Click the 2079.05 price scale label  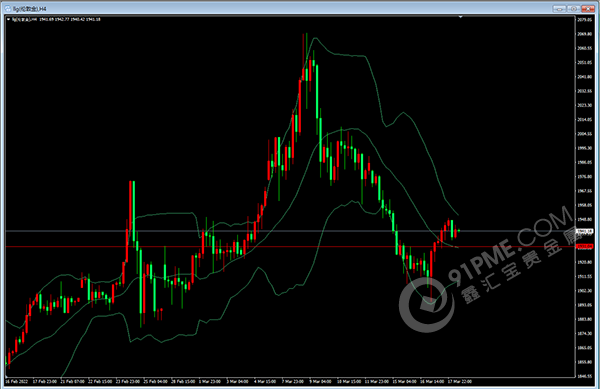tap(584, 20)
